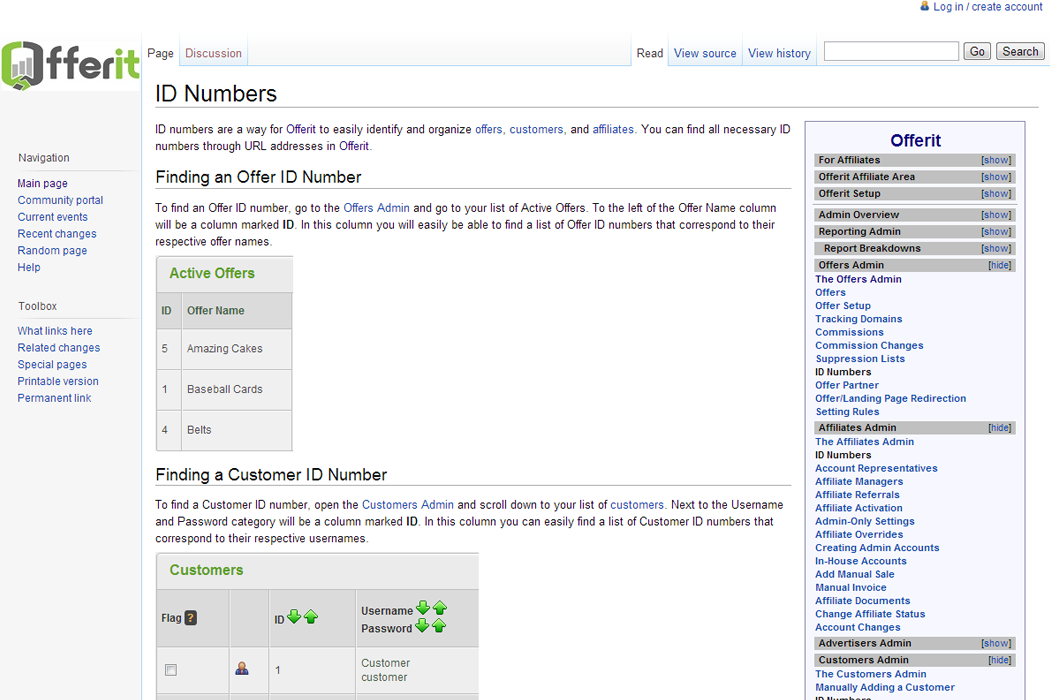Image resolution: width=1050 pixels, height=700 pixels.
Task: Click the ID sort ascending arrow
Action: point(311,617)
